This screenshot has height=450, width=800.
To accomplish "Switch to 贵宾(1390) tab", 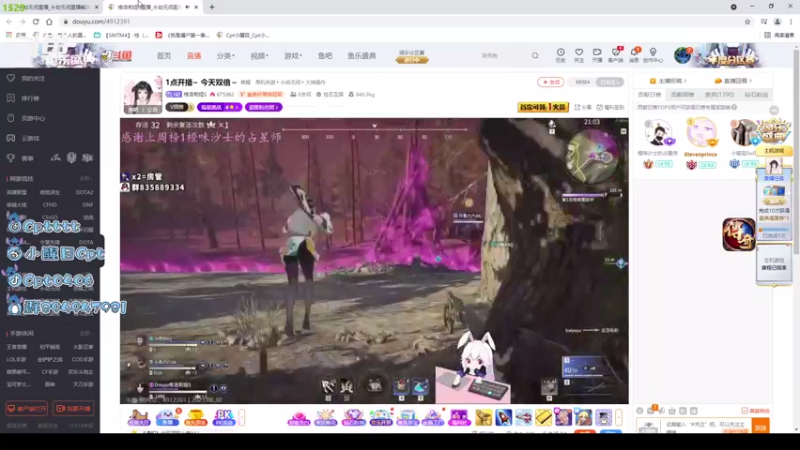I will [719, 94].
